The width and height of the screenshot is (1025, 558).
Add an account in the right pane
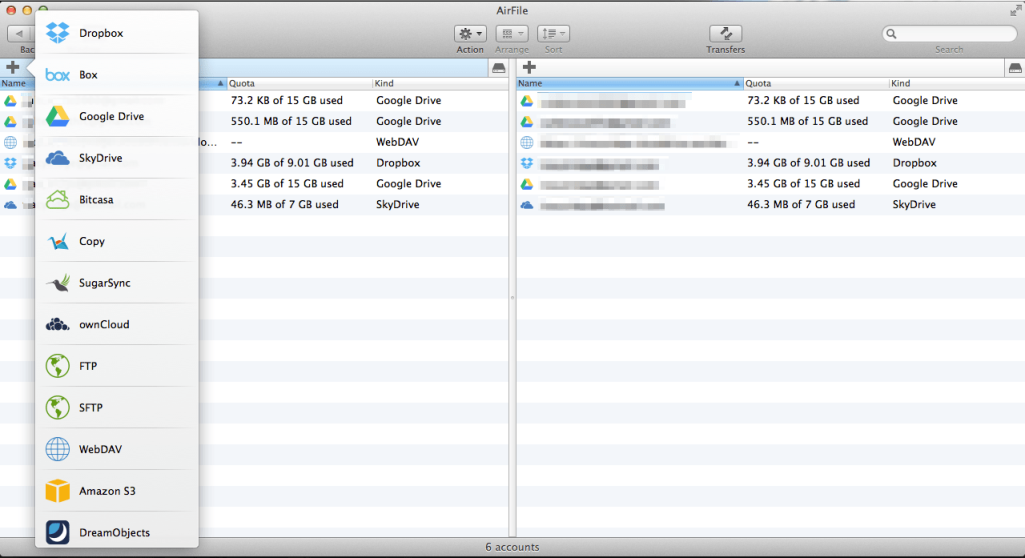coord(529,67)
